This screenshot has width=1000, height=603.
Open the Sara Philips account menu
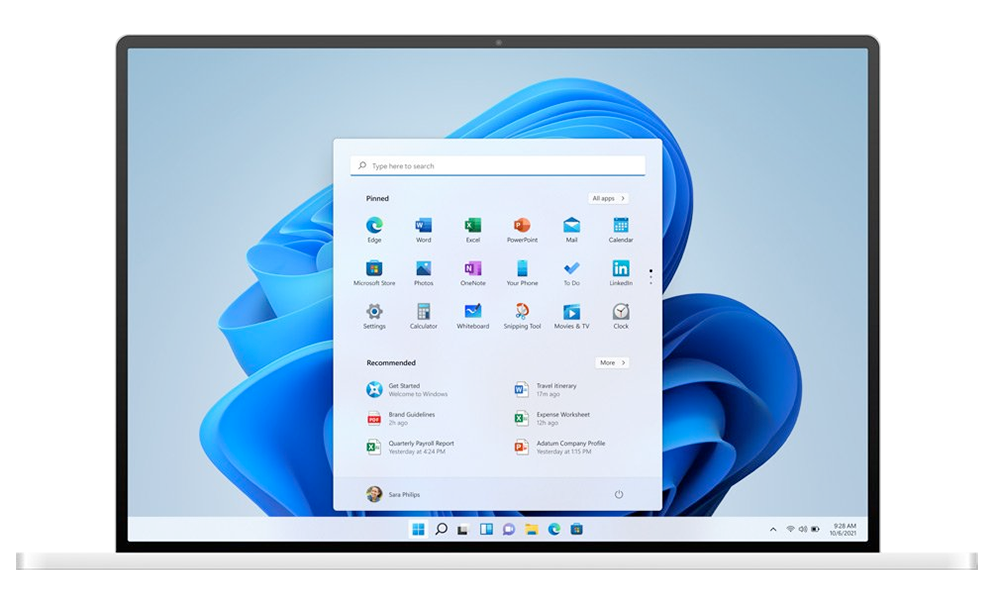click(393, 494)
